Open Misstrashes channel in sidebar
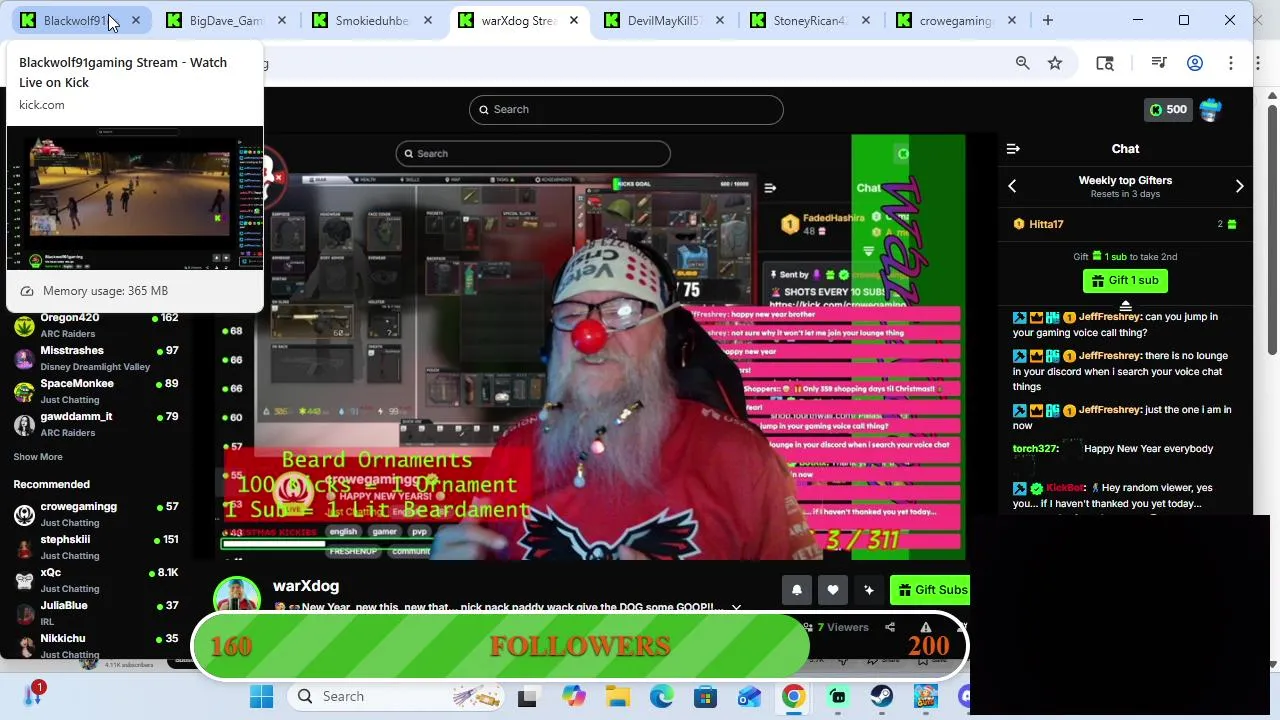Screen dimensions: 1280x720 pyautogui.click(x=96, y=358)
